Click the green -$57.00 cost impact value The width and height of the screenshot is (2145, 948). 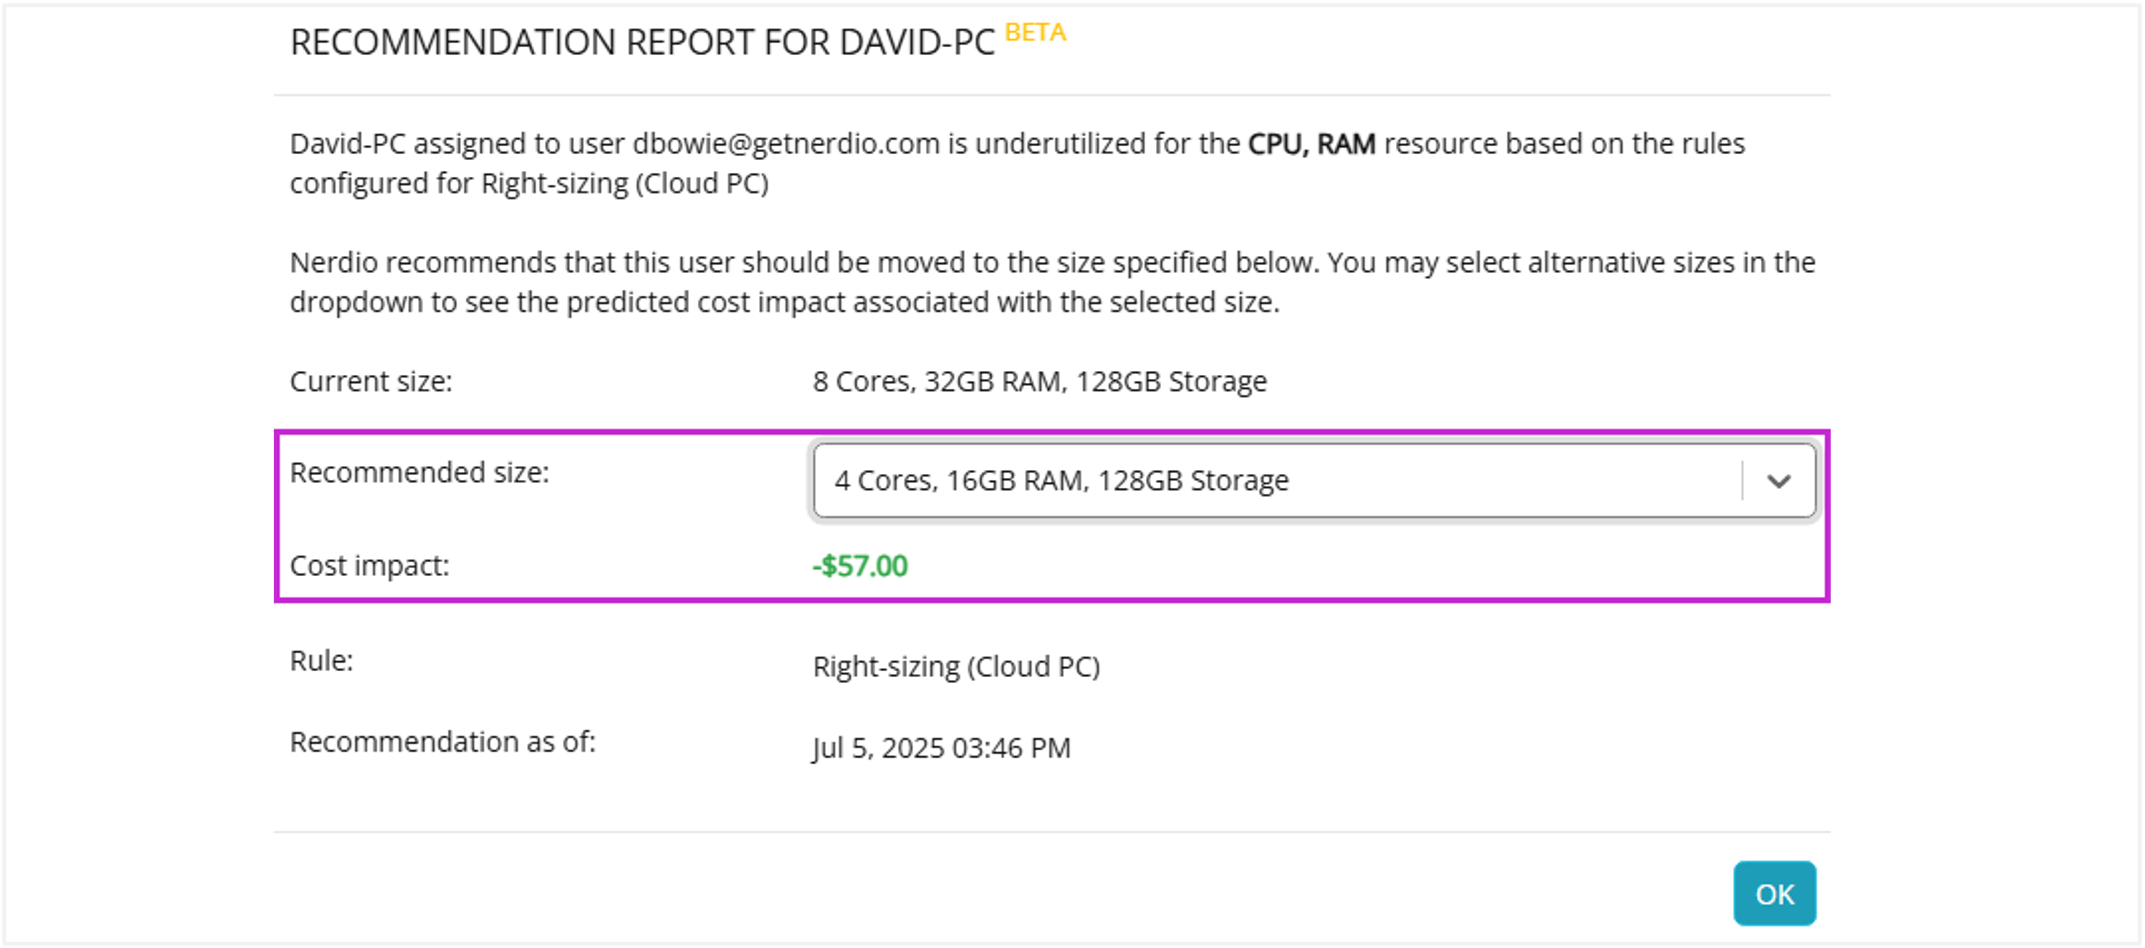860,566
